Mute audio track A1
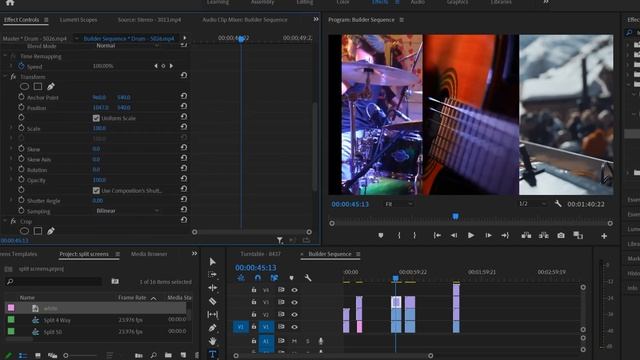Image resolution: width=640 pixels, height=360 pixels. [x=294, y=341]
